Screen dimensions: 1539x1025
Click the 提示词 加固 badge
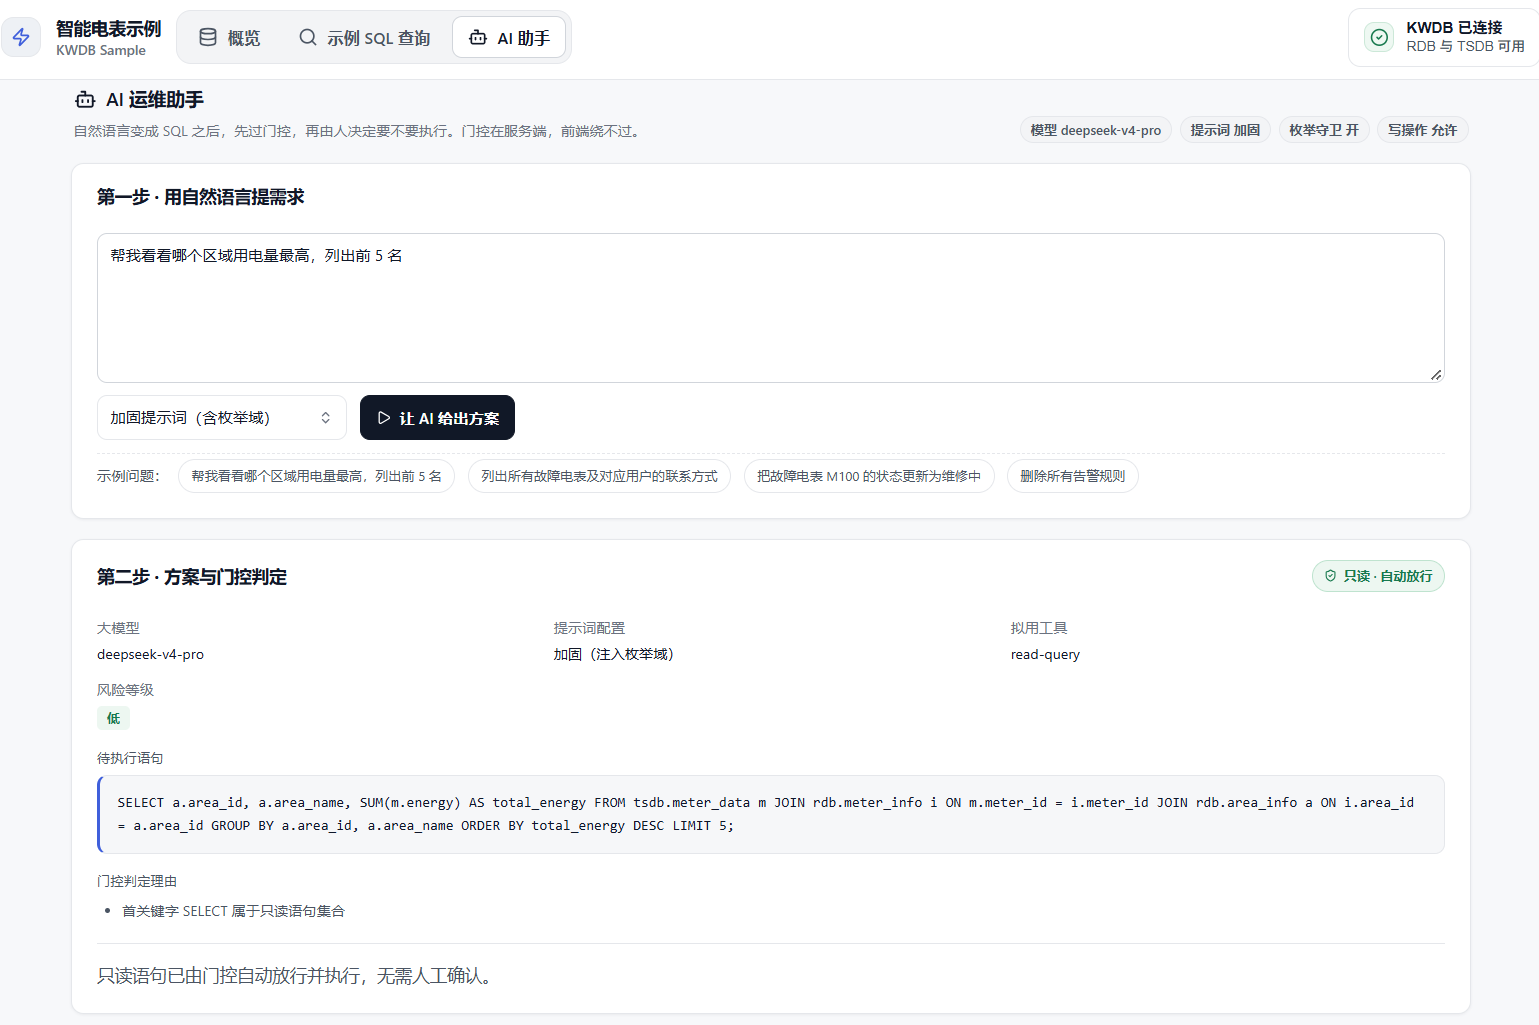tap(1225, 130)
